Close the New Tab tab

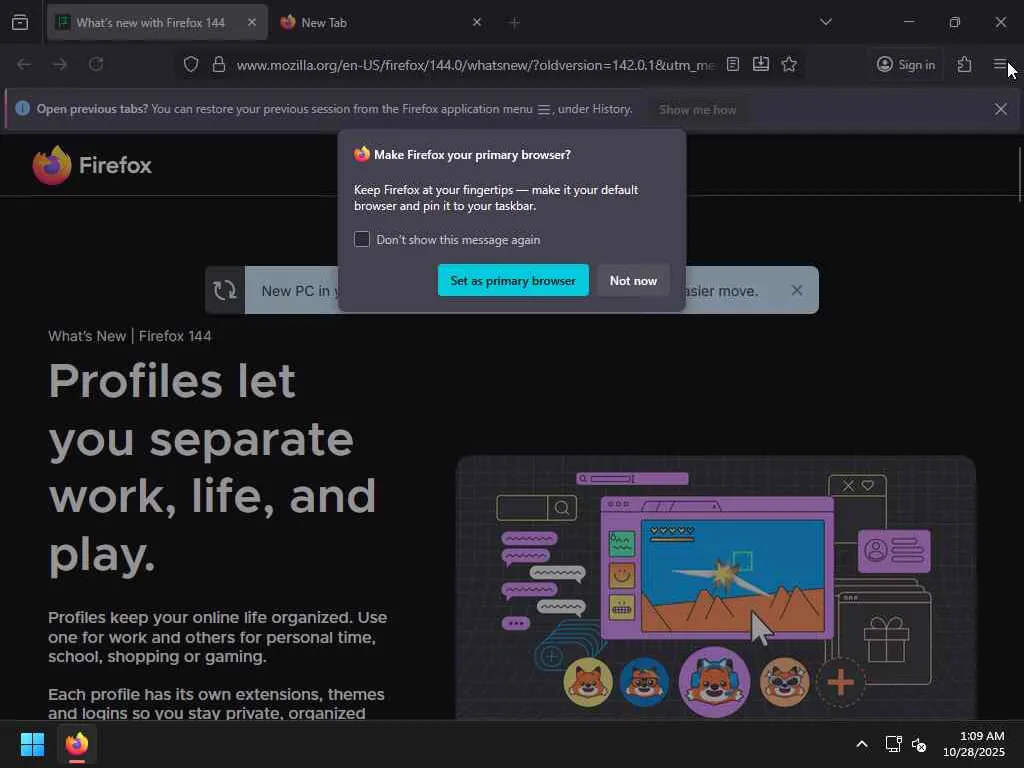[x=477, y=22]
